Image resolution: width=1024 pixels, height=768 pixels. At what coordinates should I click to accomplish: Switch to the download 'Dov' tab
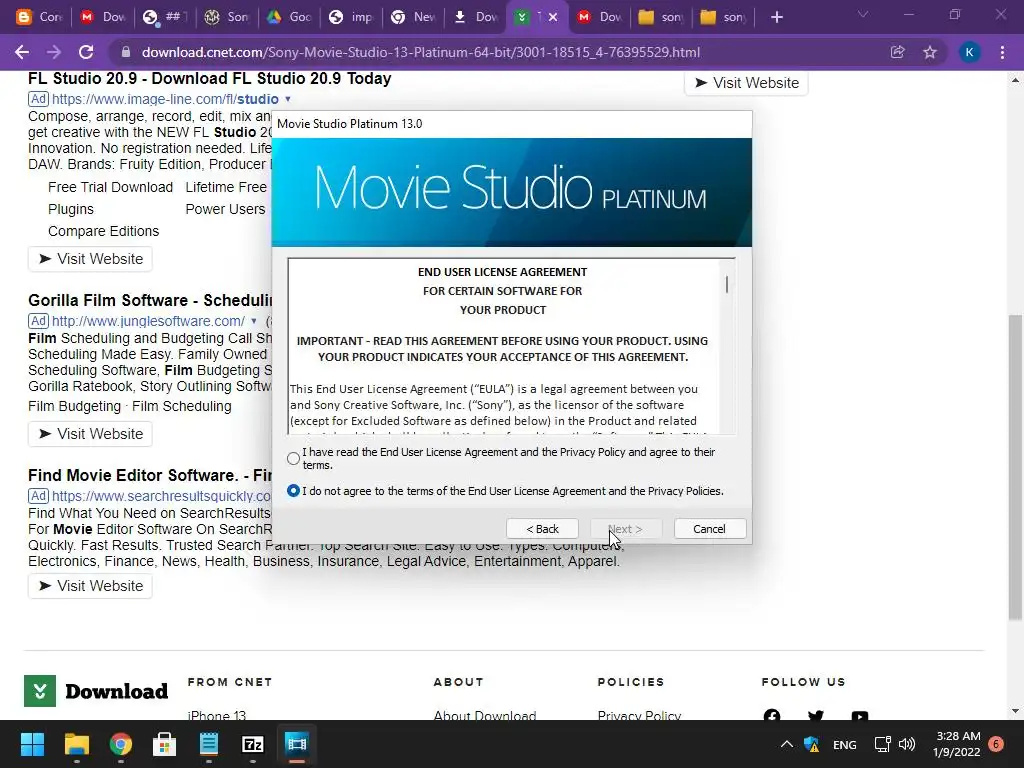[x=475, y=17]
